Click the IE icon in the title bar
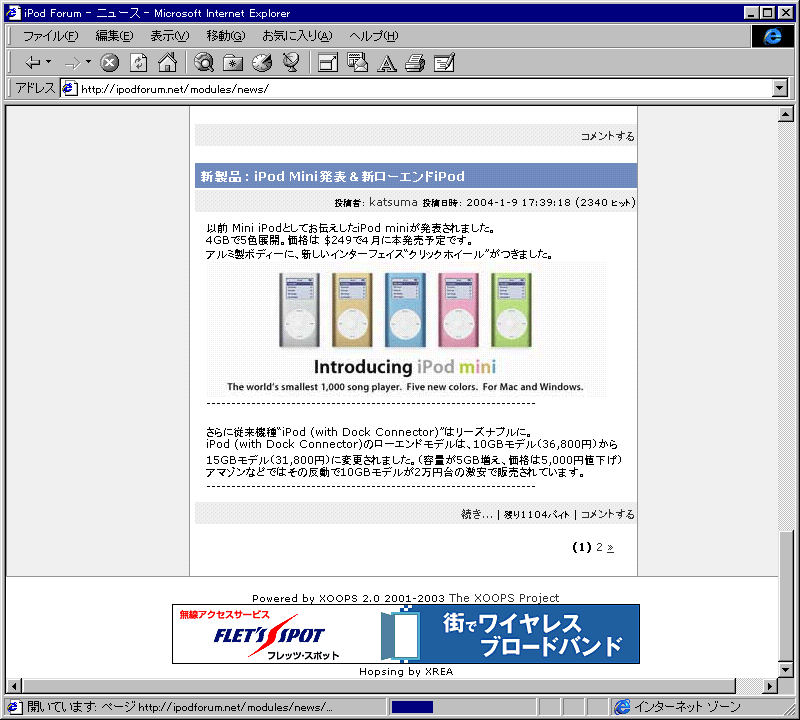The height and width of the screenshot is (720, 800). (x=13, y=13)
